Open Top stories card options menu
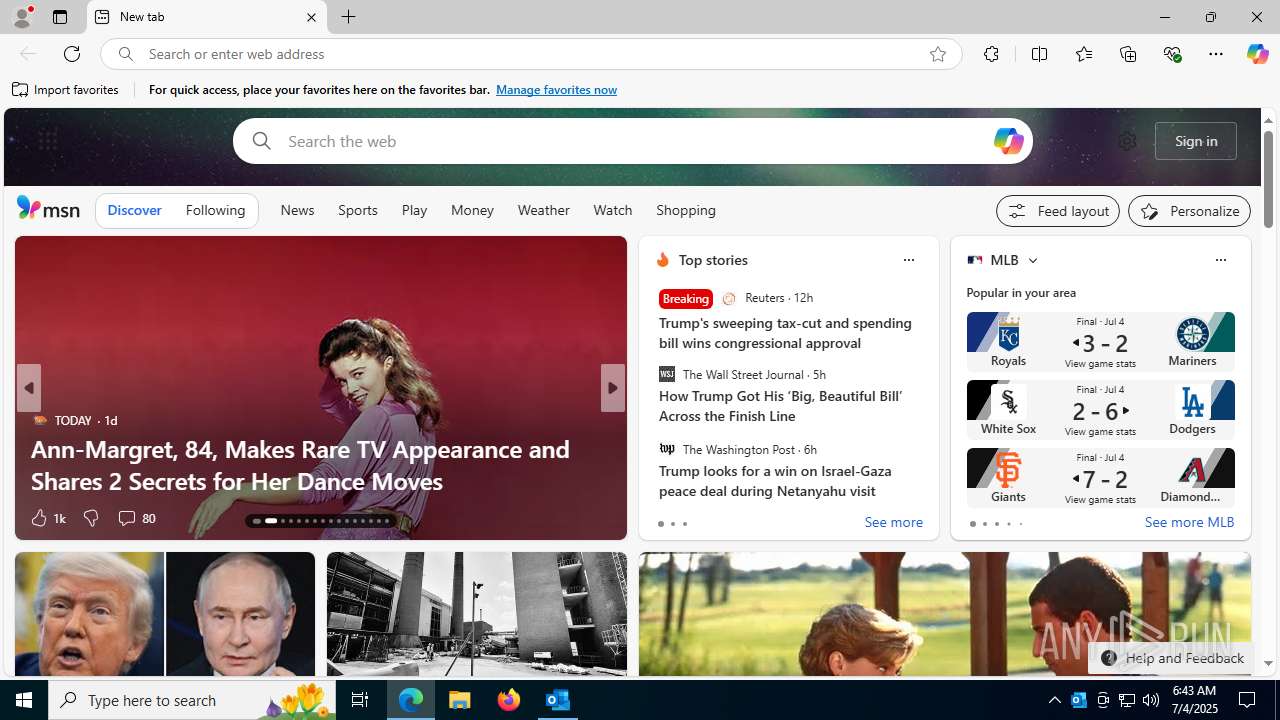Screen dimensions: 1280x720 coord(908,260)
